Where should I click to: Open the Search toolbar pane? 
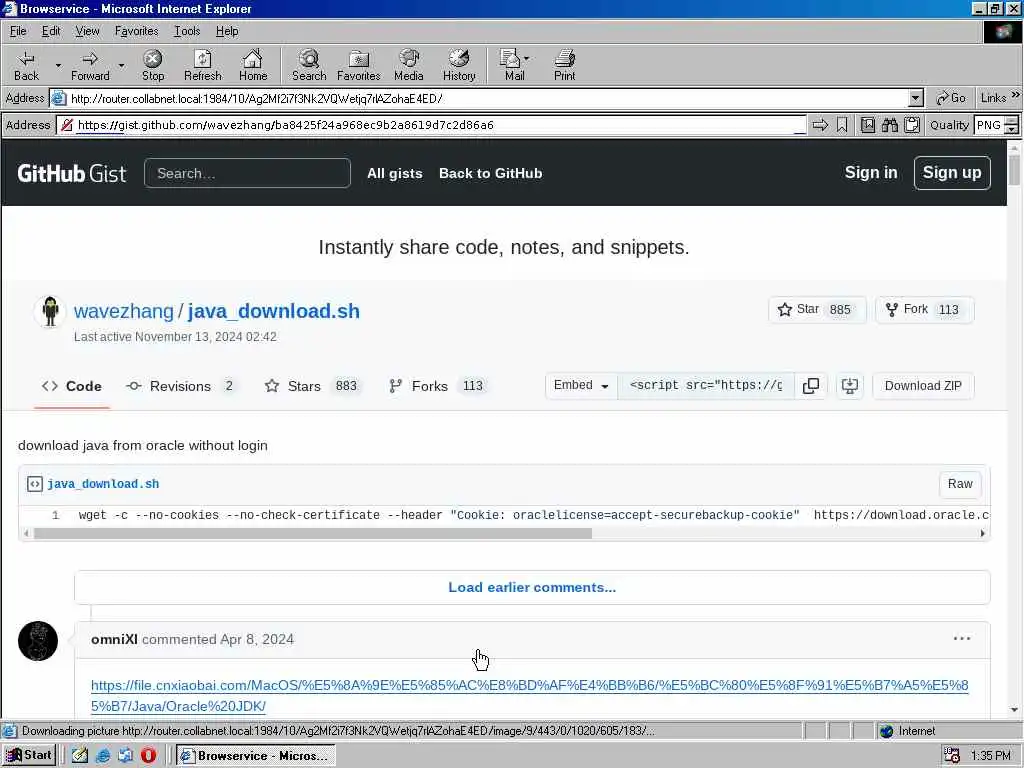[x=309, y=65]
